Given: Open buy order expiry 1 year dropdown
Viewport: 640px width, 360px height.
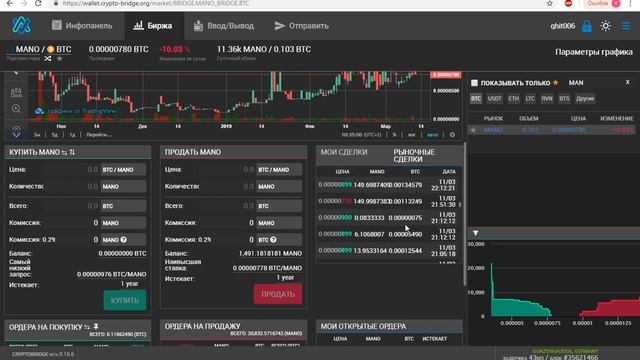Looking at the screenshot, I should pyautogui.click(x=130, y=284).
